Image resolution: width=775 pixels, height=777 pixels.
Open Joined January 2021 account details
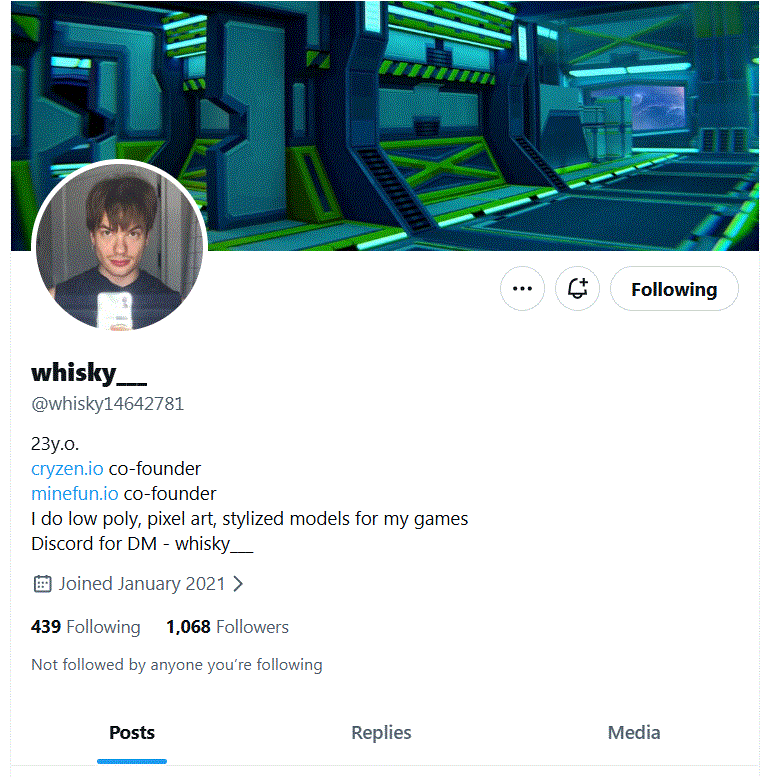(138, 584)
